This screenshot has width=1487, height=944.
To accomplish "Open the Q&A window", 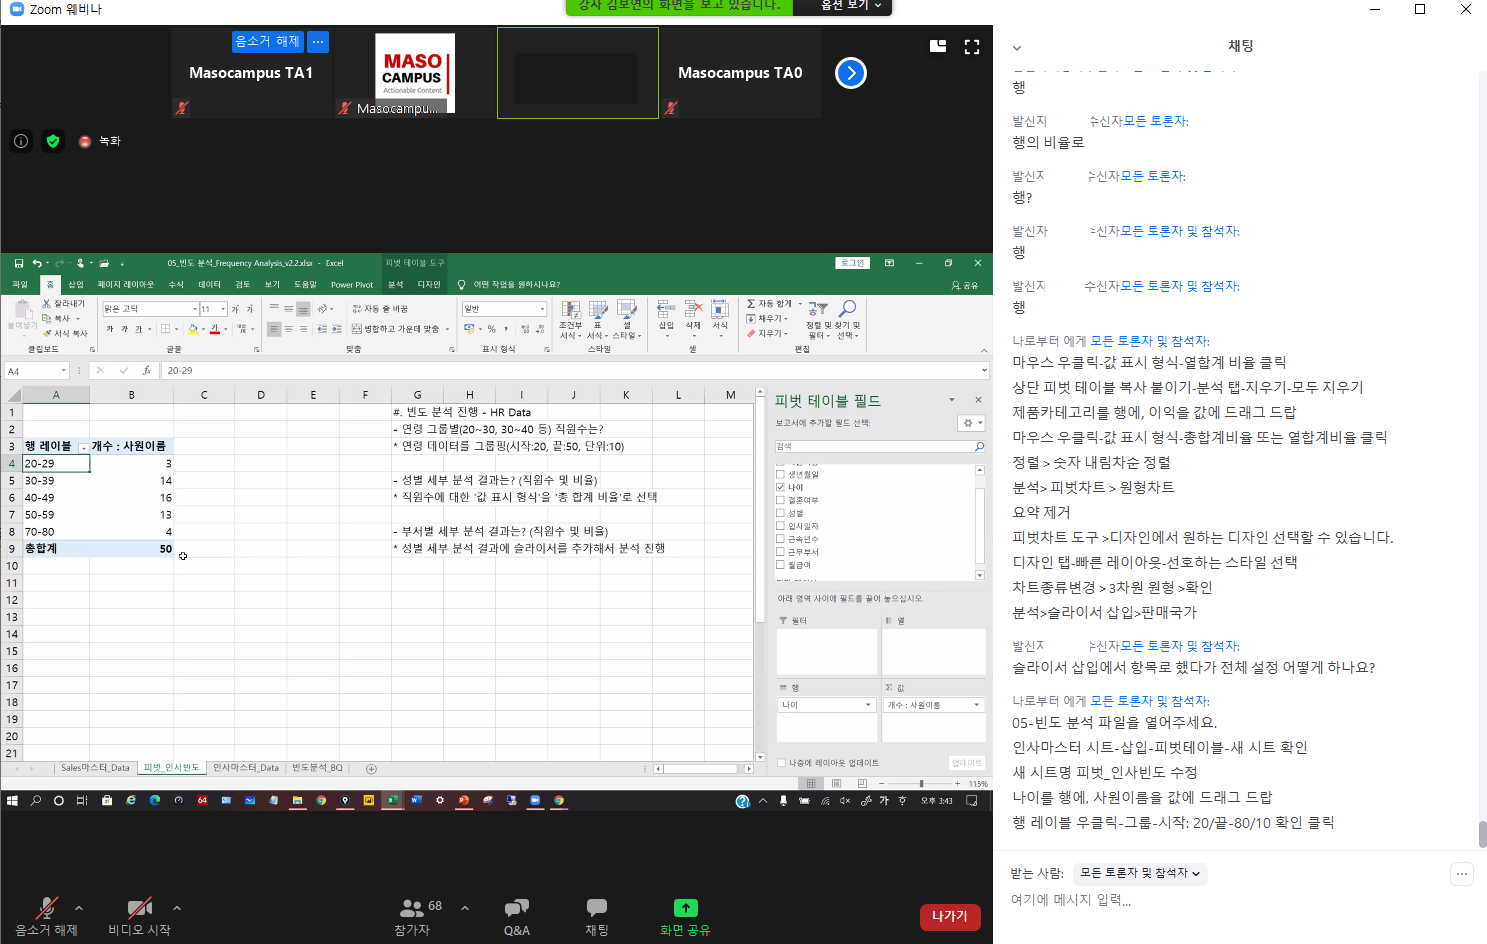I will click(x=516, y=908).
